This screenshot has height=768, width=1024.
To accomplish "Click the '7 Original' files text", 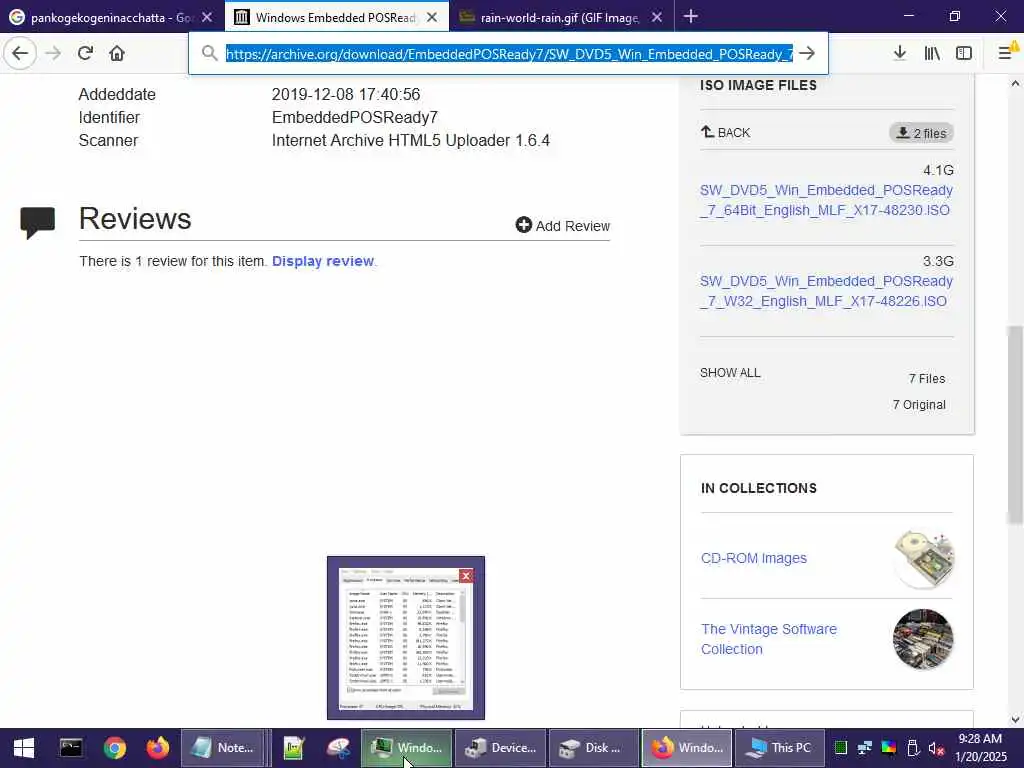I will click(x=919, y=405).
